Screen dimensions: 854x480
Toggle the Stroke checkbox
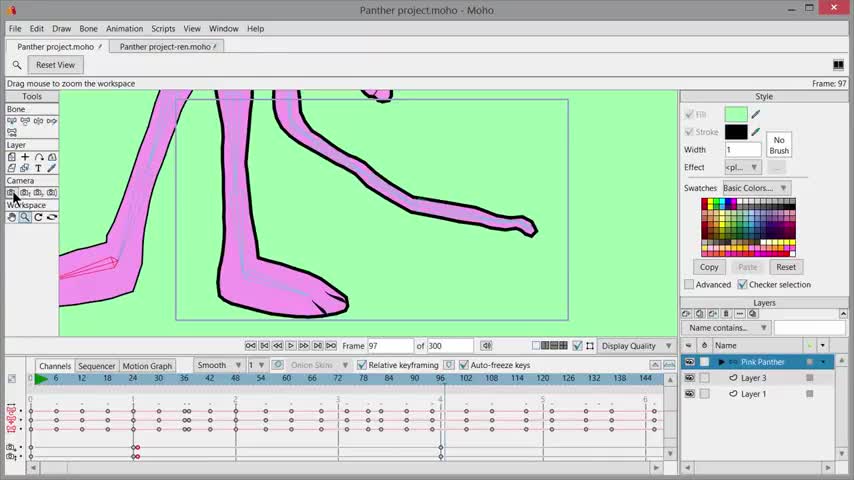(x=689, y=132)
